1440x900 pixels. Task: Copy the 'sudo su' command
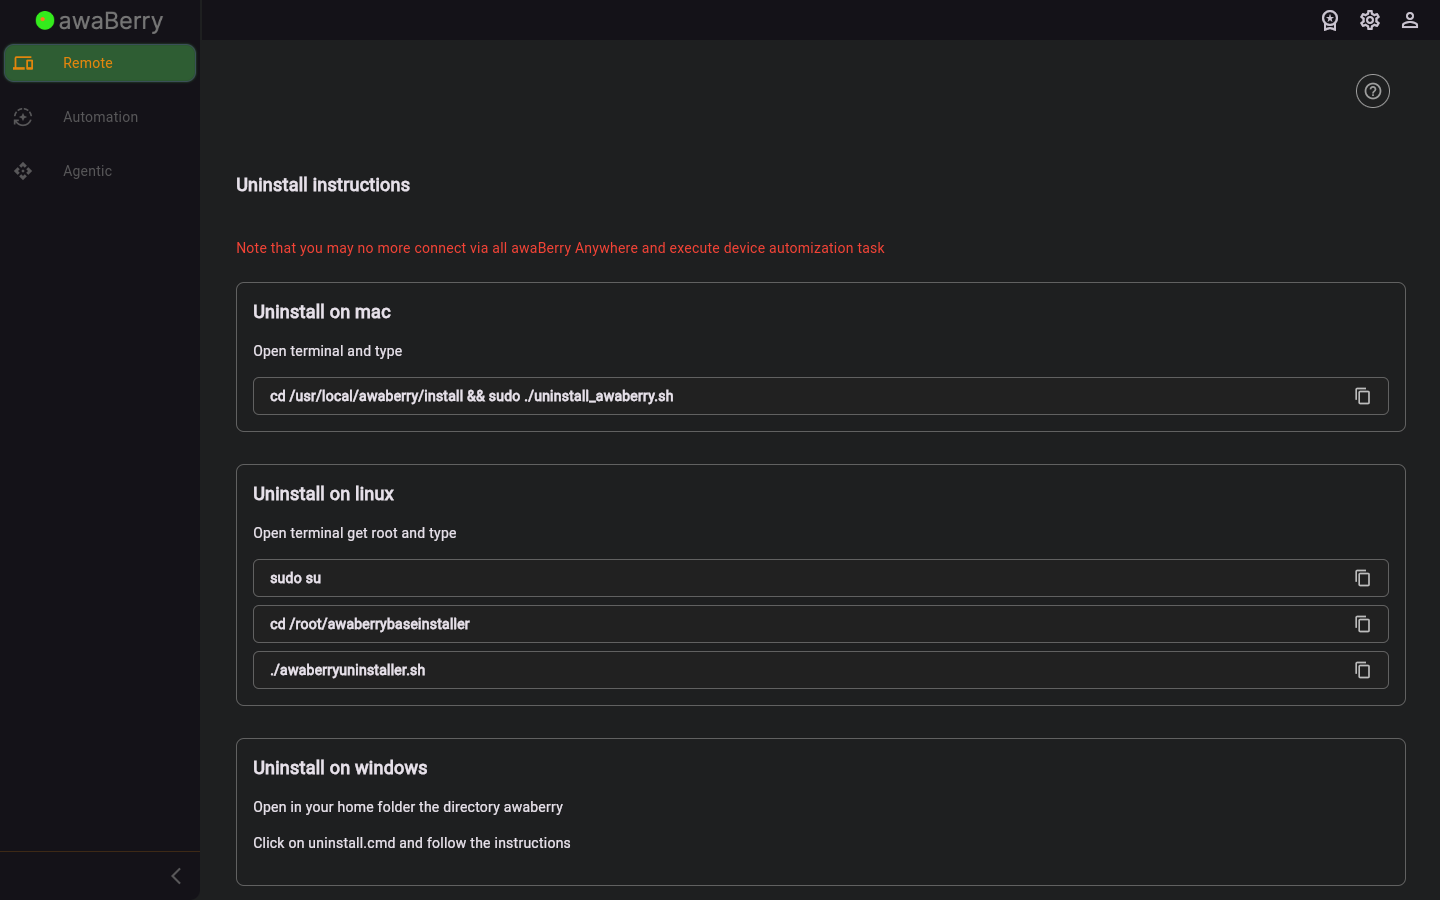point(1362,578)
